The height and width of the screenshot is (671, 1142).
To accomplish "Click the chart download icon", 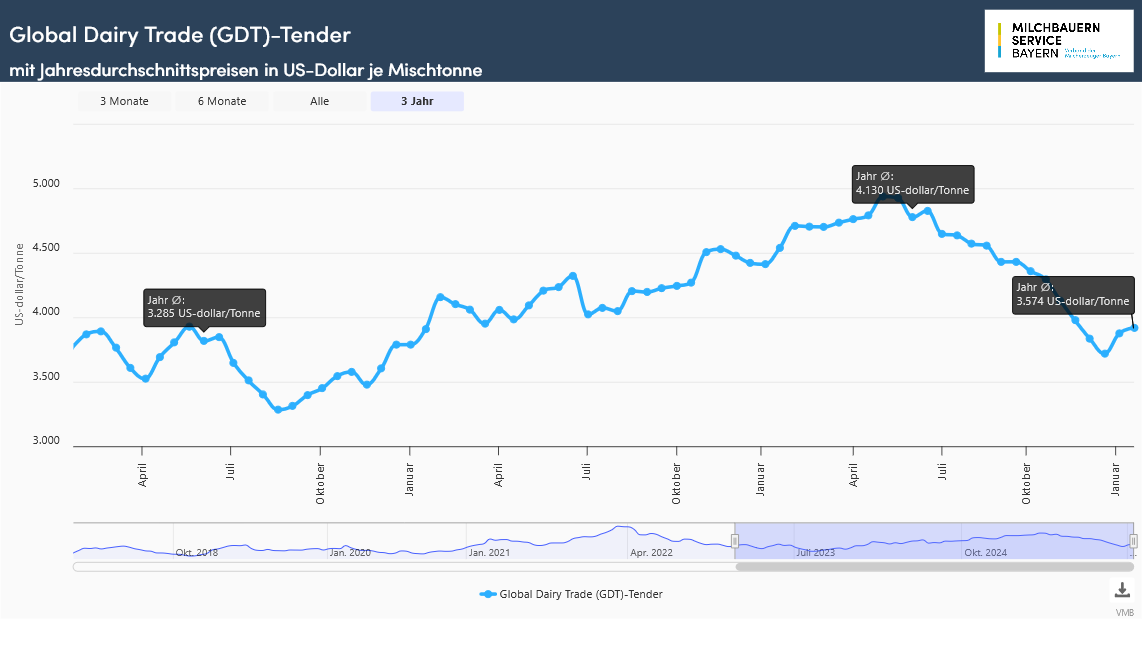I will tap(1123, 589).
